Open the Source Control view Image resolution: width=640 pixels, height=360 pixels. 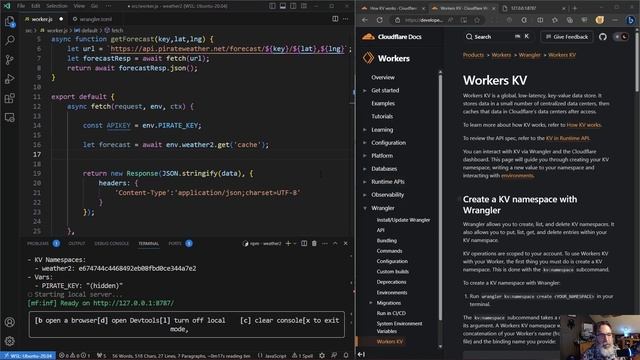click(9, 60)
